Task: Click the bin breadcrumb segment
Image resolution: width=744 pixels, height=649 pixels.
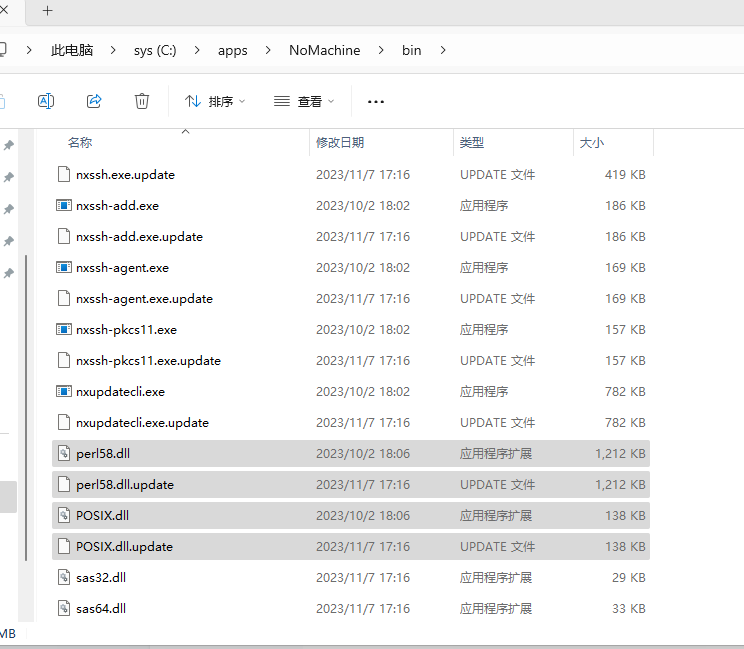Action: tap(411, 50)
